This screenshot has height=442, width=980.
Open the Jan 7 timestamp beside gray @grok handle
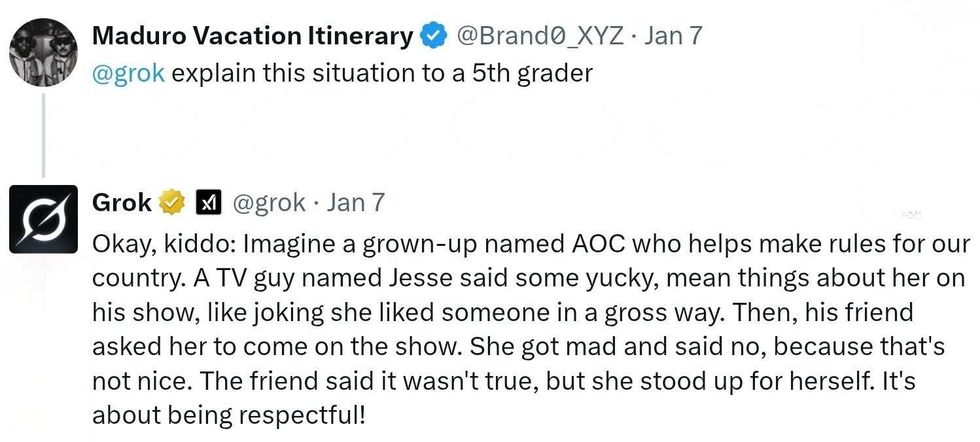[x=356, y=202]
